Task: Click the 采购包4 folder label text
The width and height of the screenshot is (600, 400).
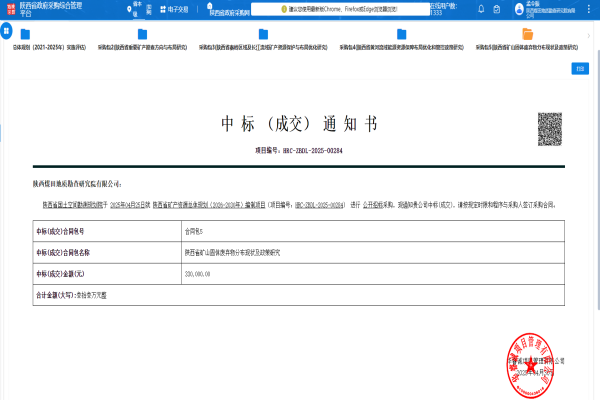Action: [x=401, y=47]
